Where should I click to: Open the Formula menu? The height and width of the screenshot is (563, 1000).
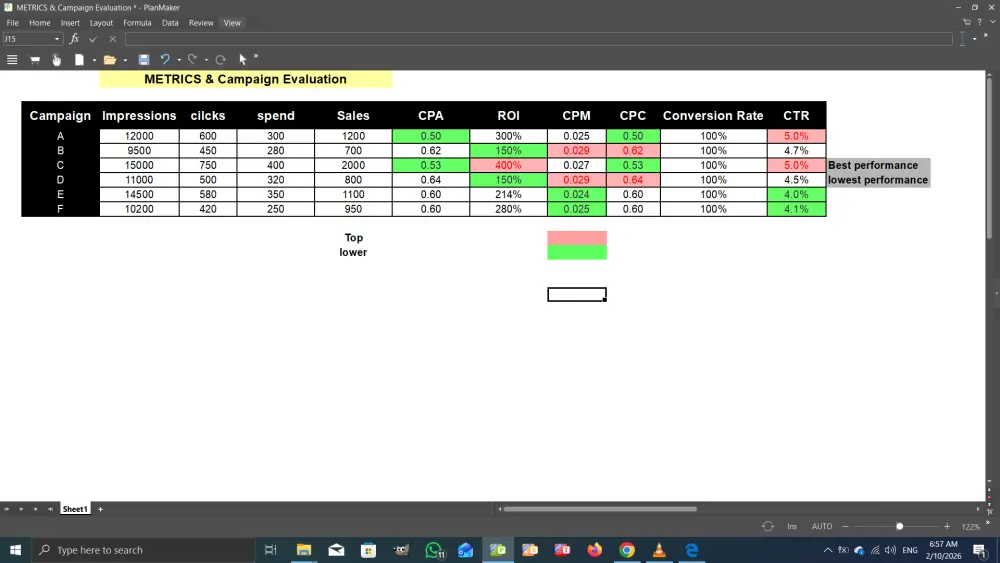coord(137,23)
